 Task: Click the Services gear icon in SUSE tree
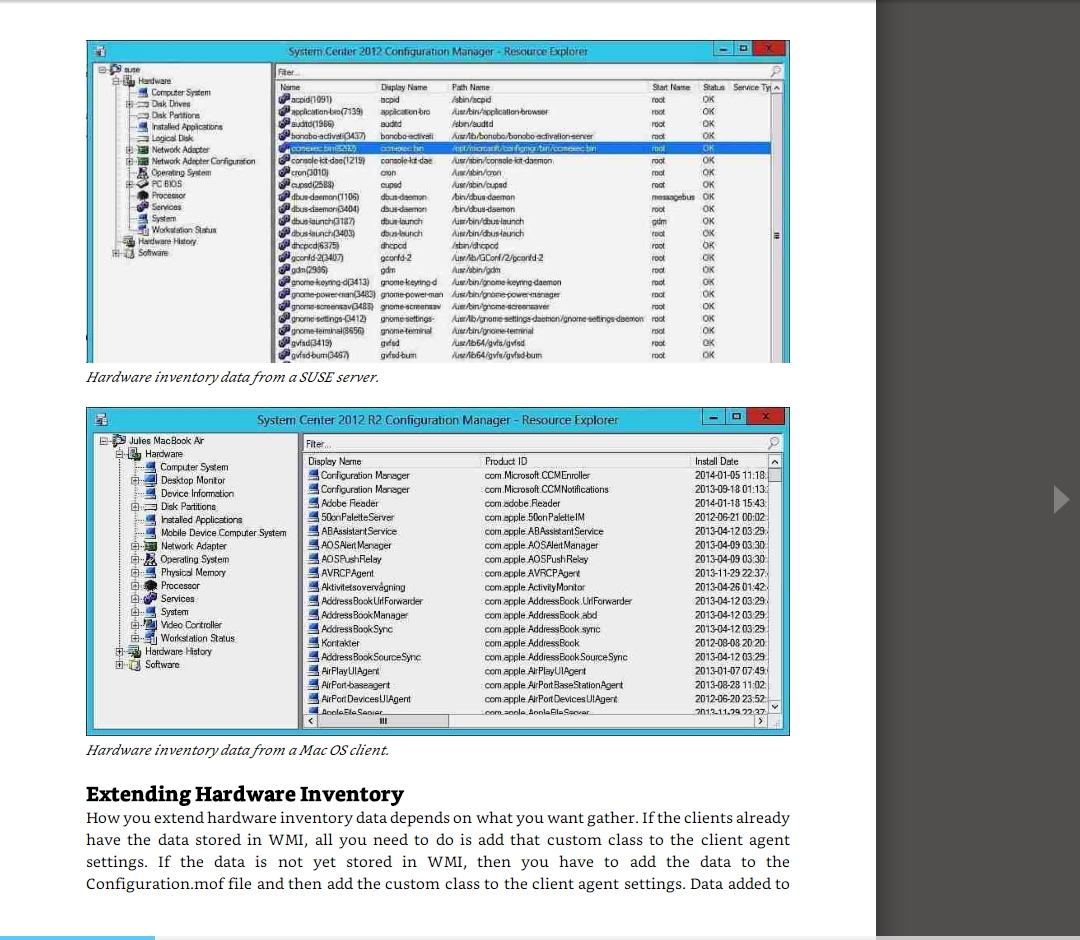143,207
